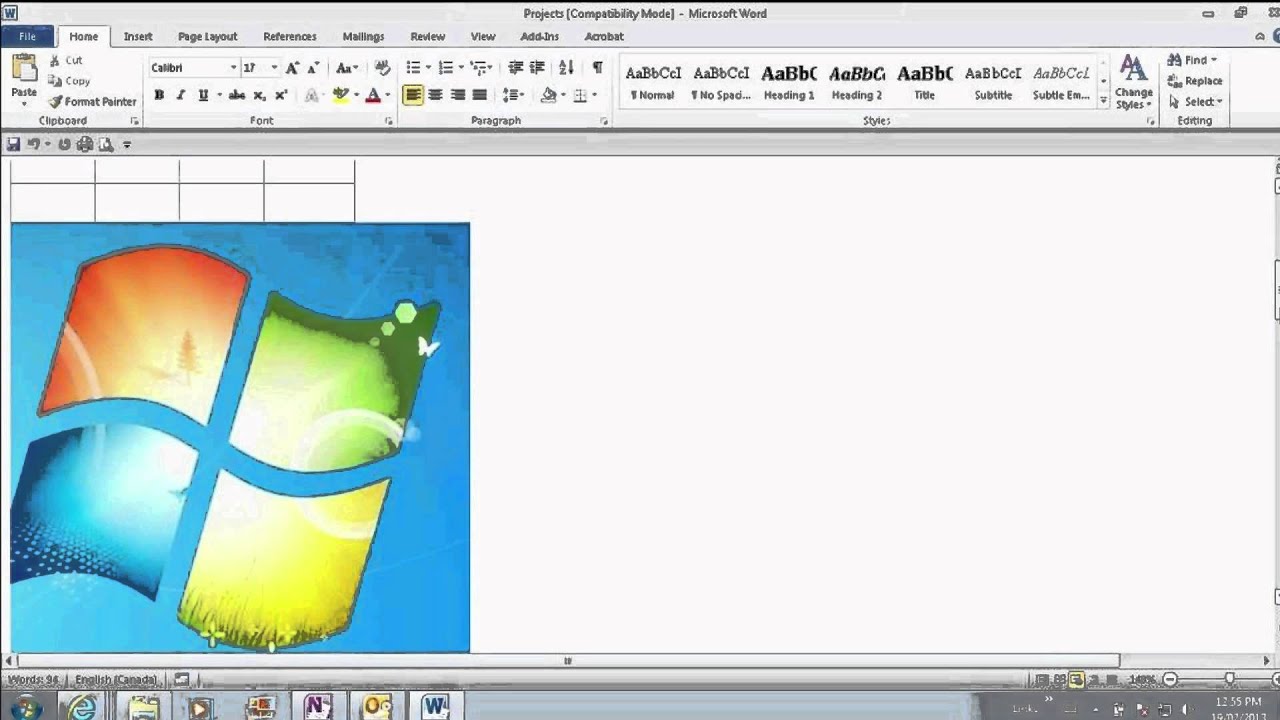This screenshot has width=1280, height=720.
Task: Open font color dropdown arrow
Action: 388,95
